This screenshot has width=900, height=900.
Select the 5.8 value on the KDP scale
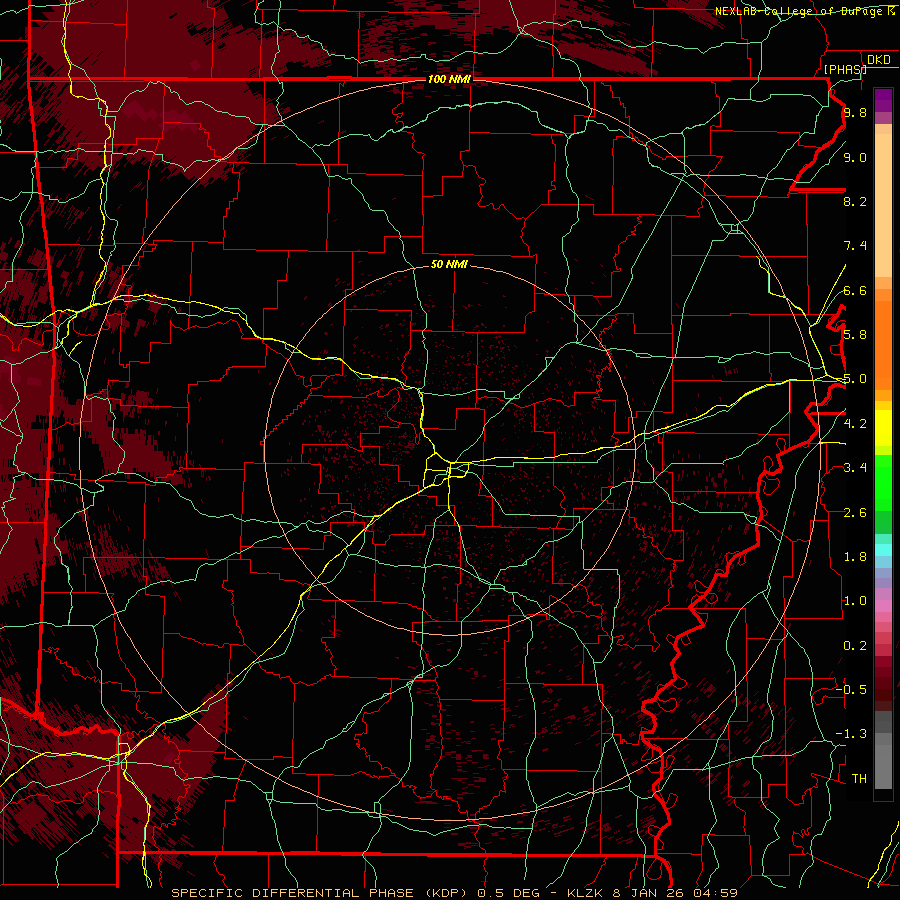tap(855, 334)
